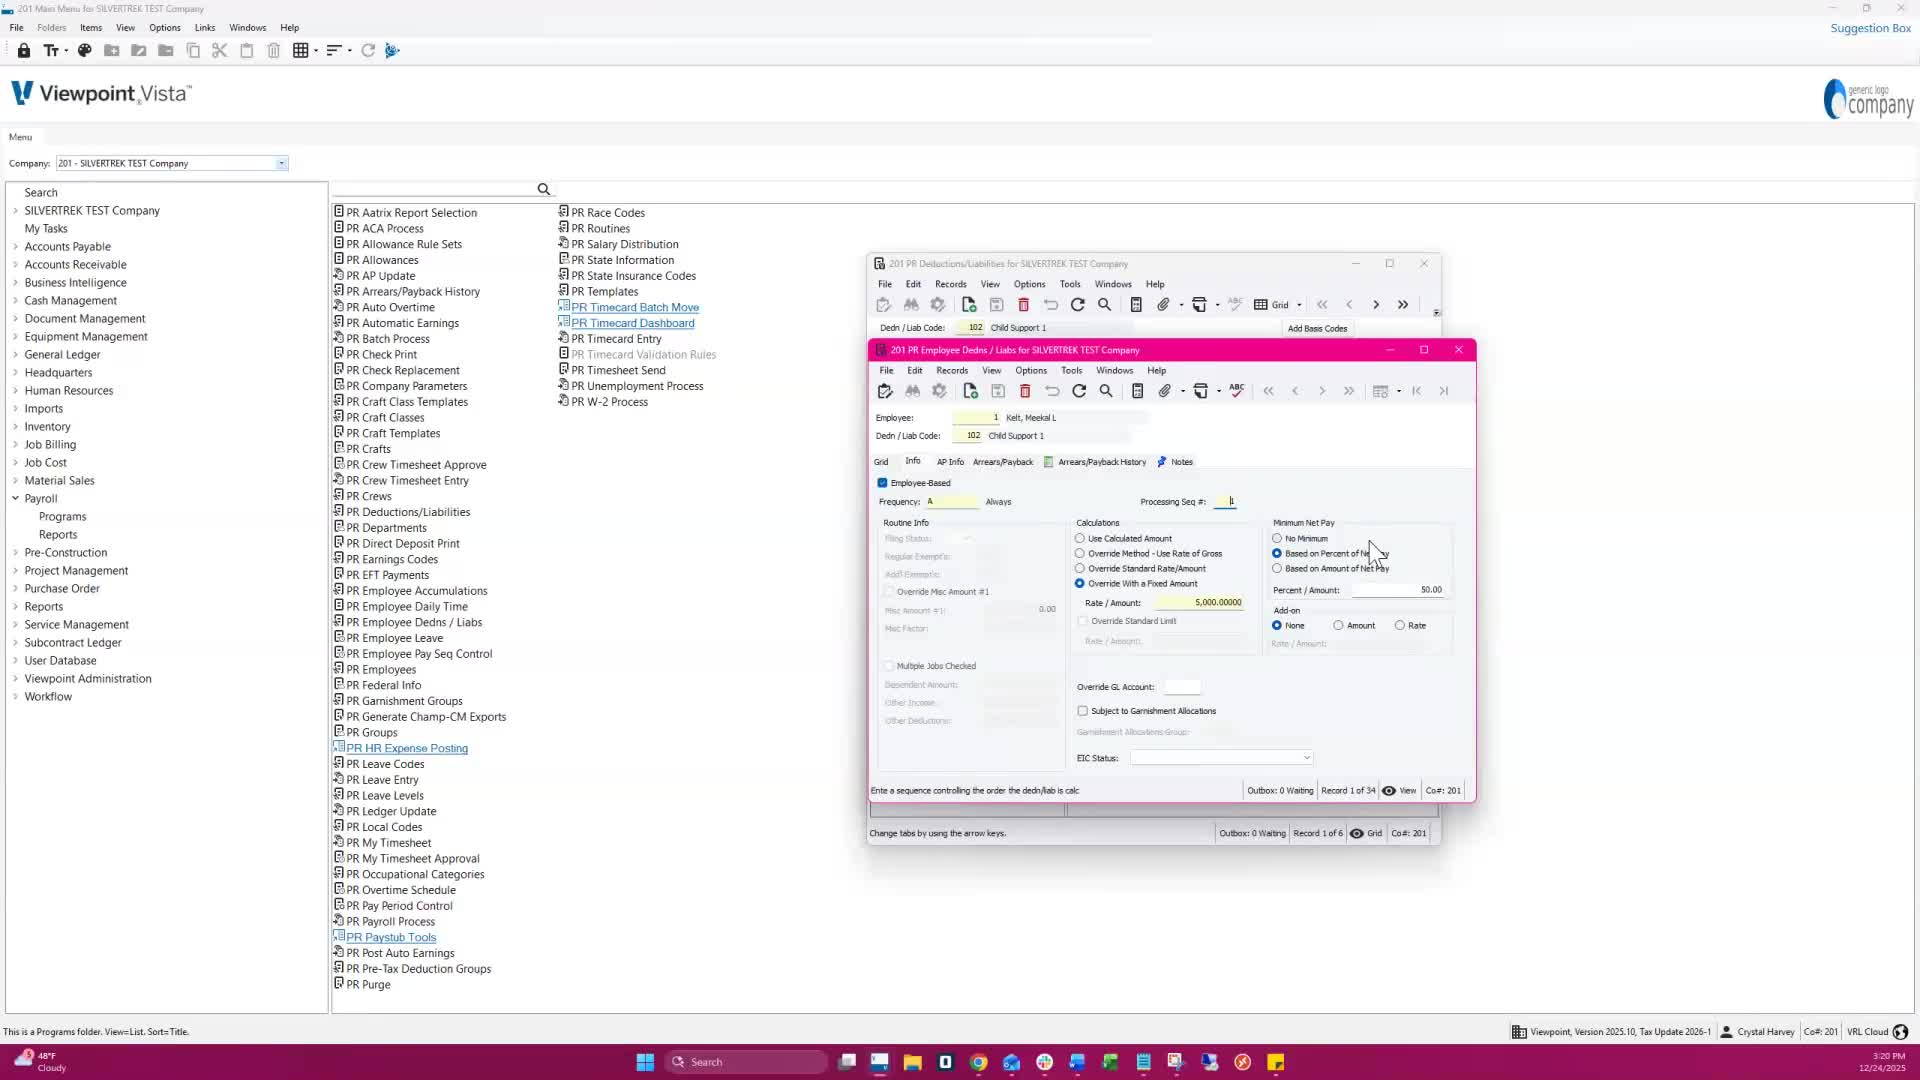Open the EIC Status dropdown
Image resolution: width=1920 pixels, height=1080 pixels.
click(1306, 758)
